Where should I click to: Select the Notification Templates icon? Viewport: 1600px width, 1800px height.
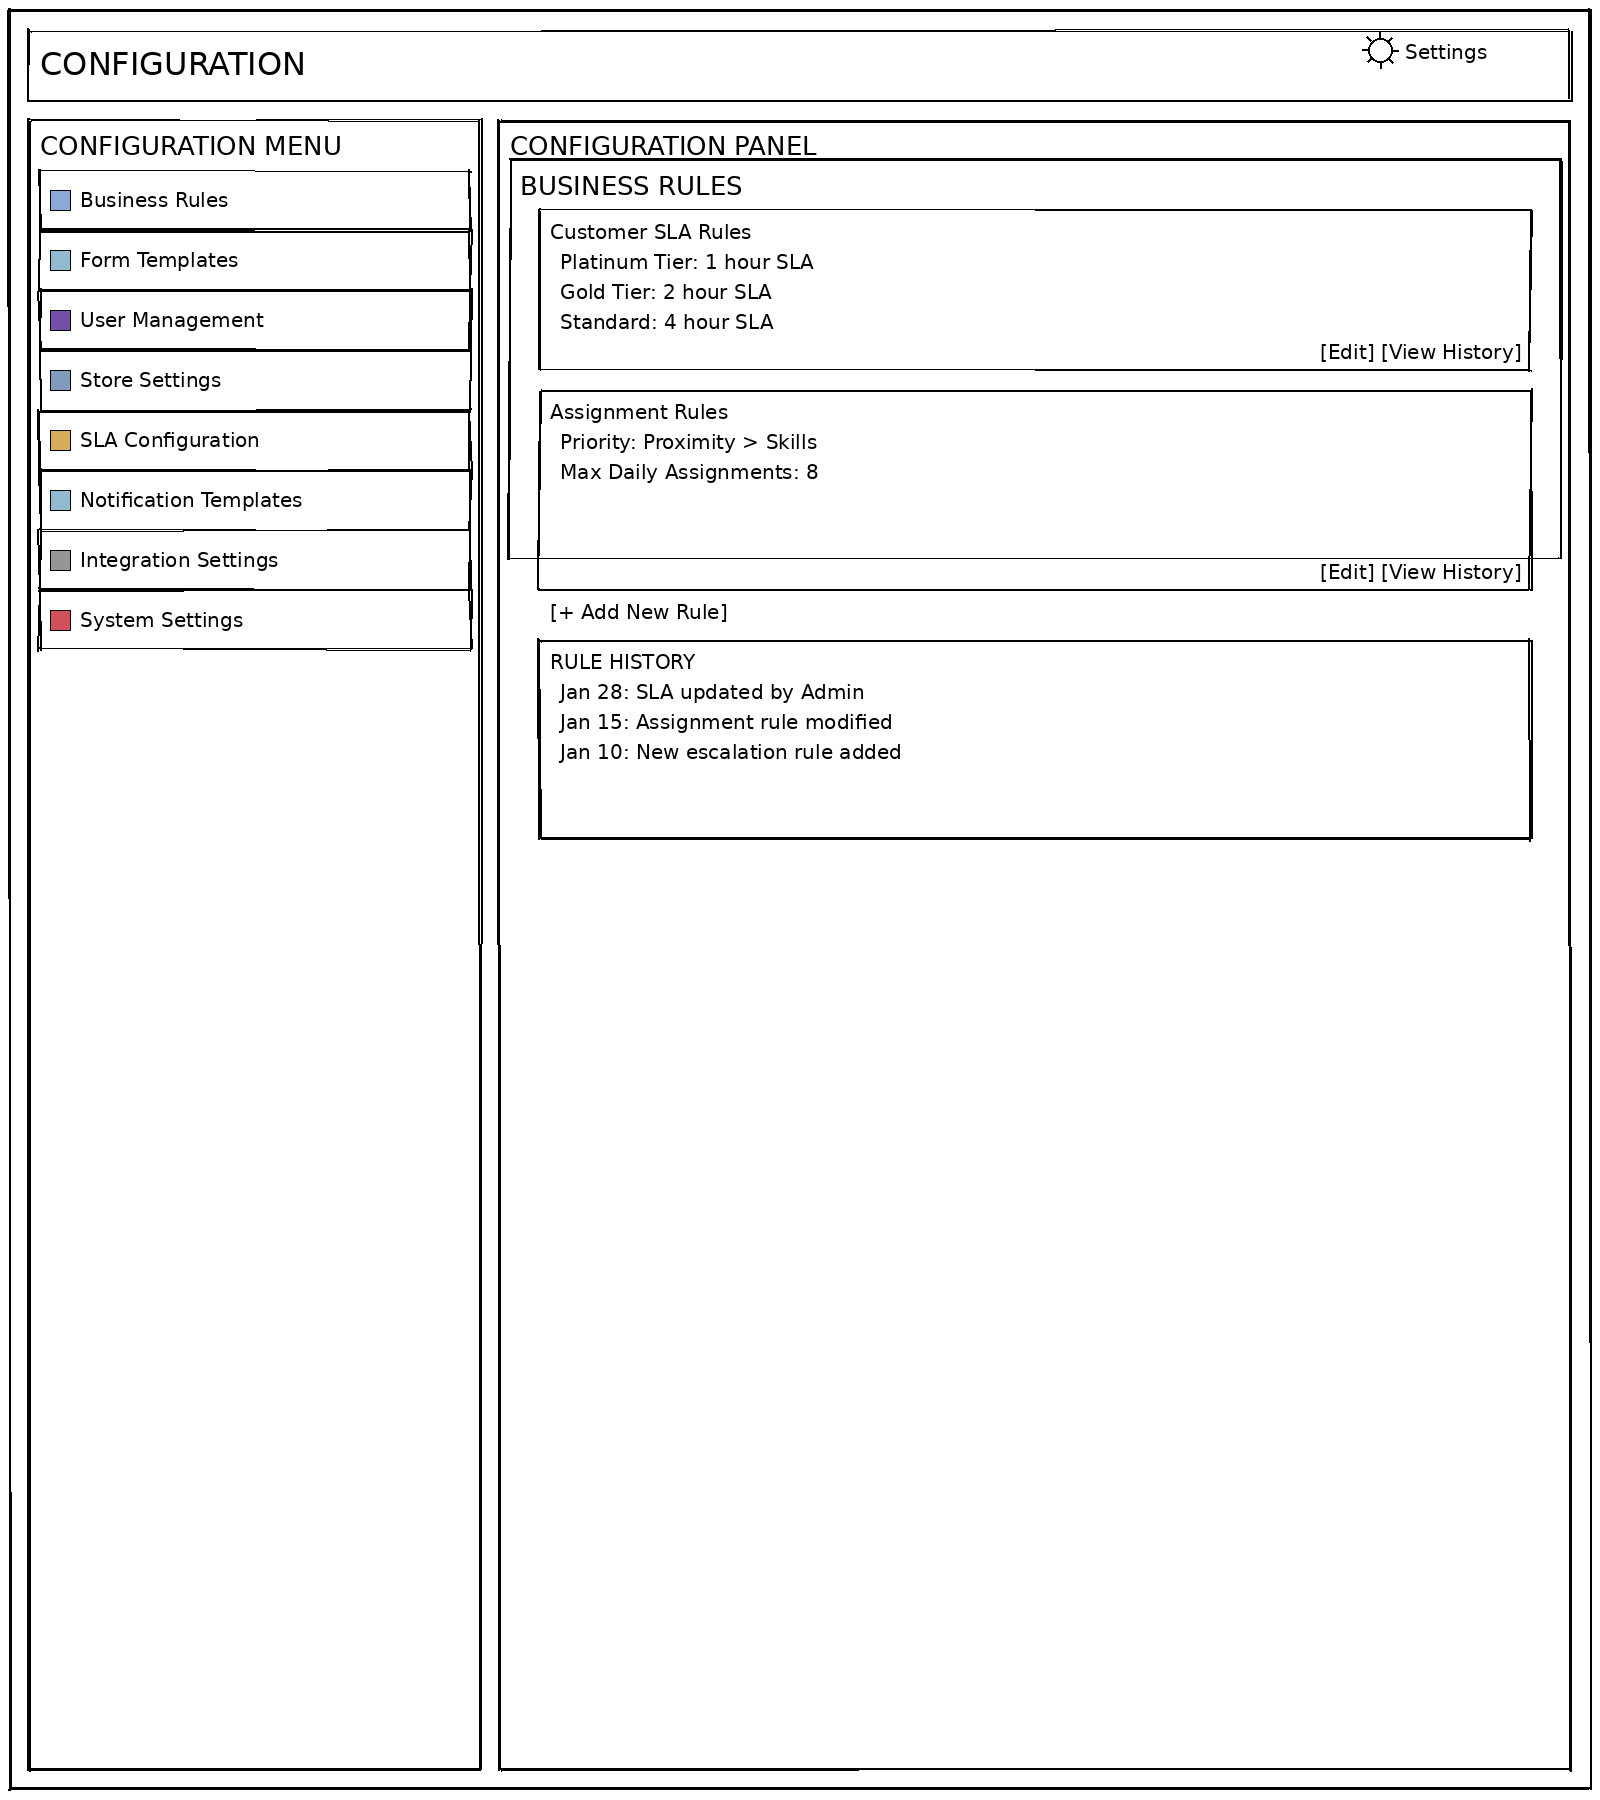click(x=60, y=500)
